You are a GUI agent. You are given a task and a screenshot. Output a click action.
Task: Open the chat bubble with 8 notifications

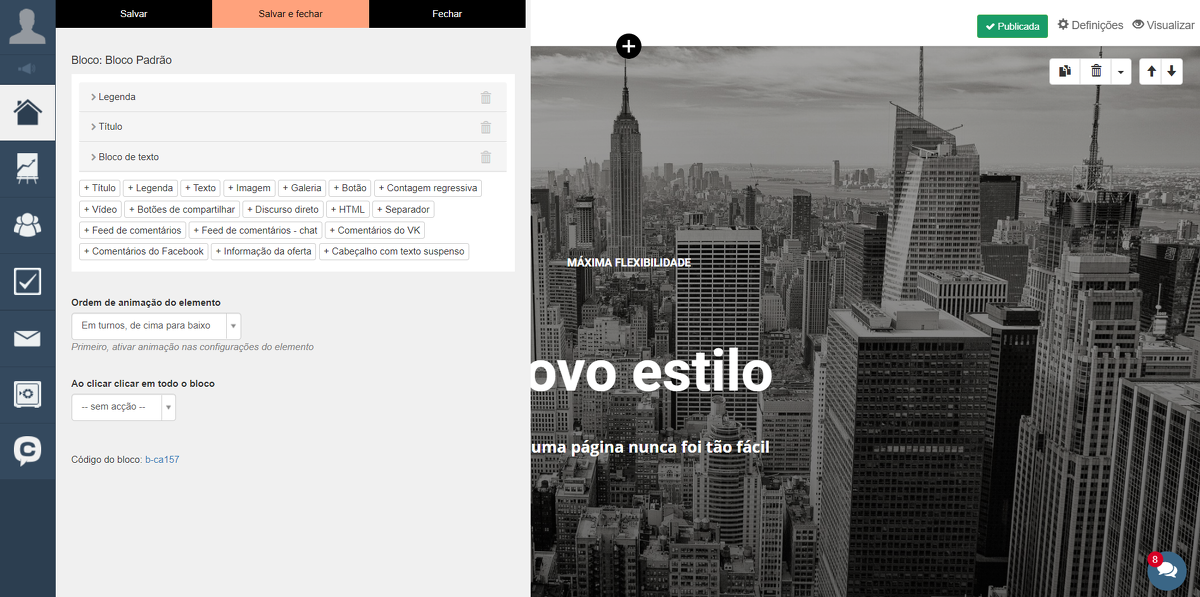pyautogui.click(x=1166, y=569)
